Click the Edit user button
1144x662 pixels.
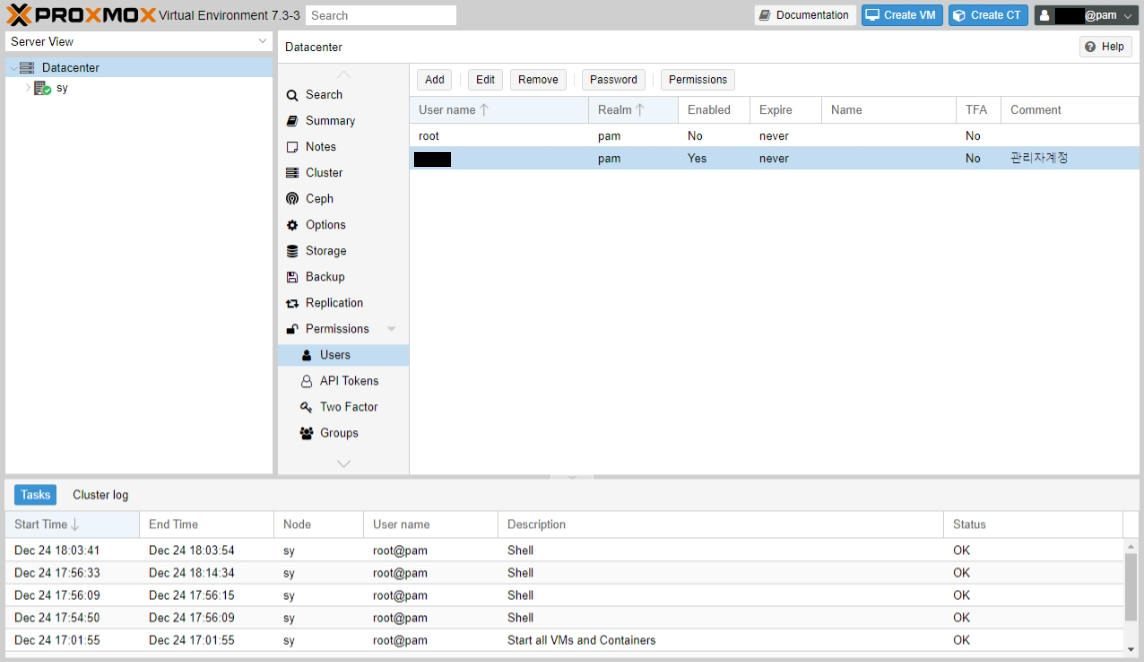point(485,80)
